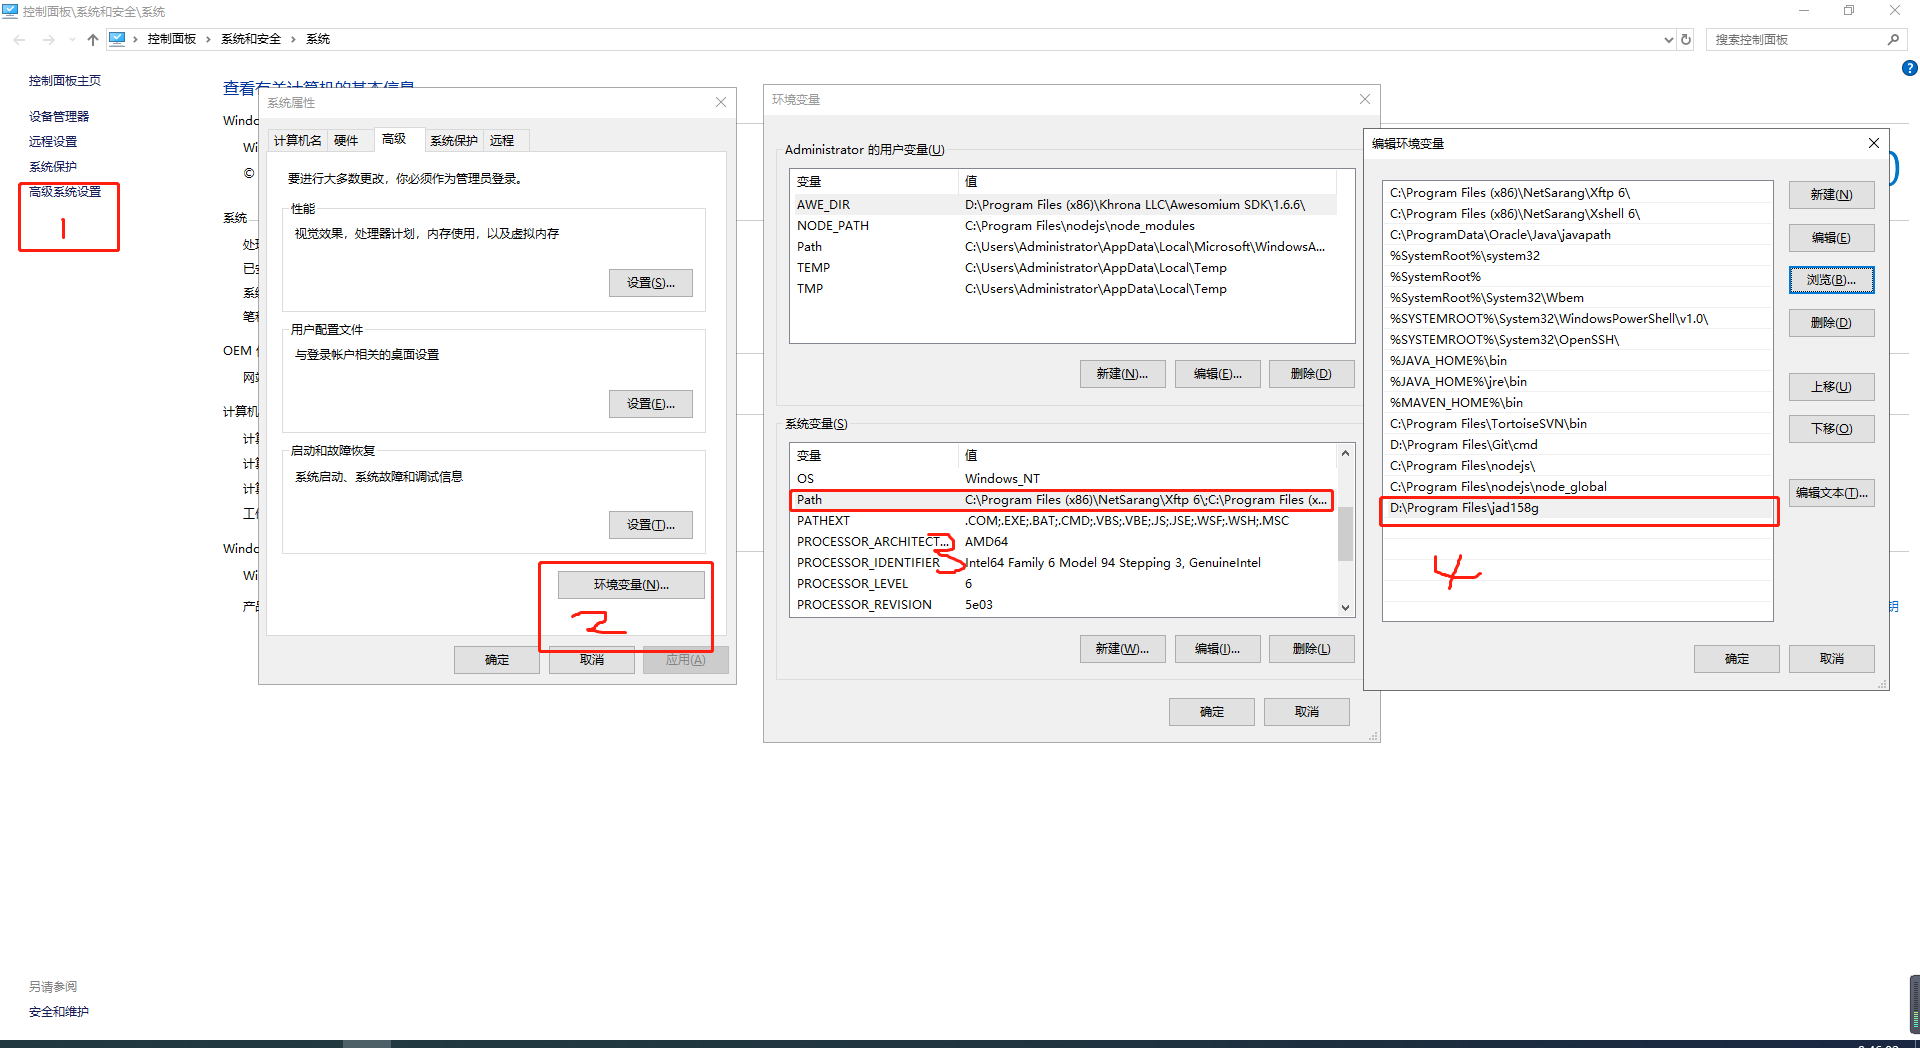Open the recent pages dropdown beside forward arrow

coord(71,39)
